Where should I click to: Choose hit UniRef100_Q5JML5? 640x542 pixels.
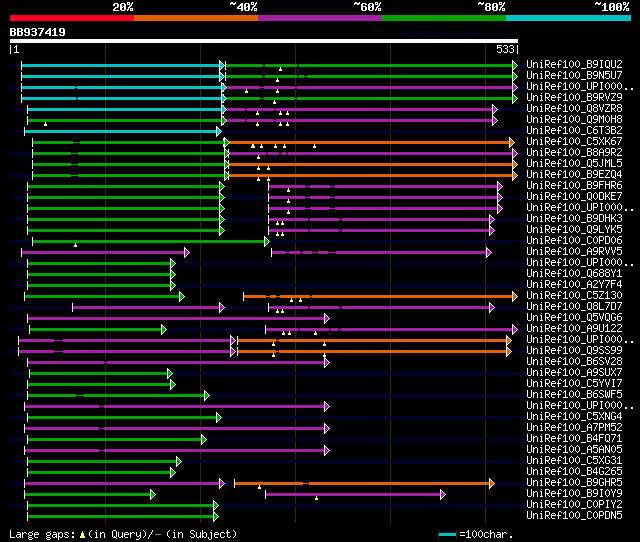[574, 164]
